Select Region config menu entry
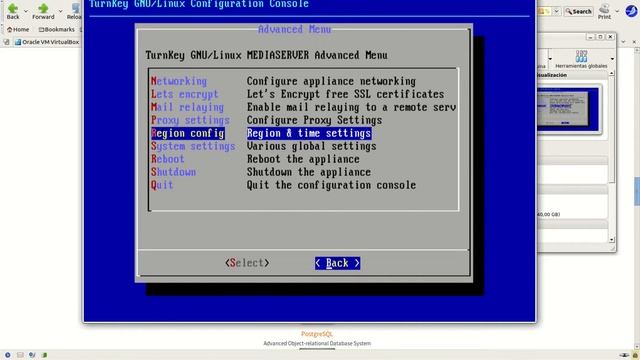 187,133
